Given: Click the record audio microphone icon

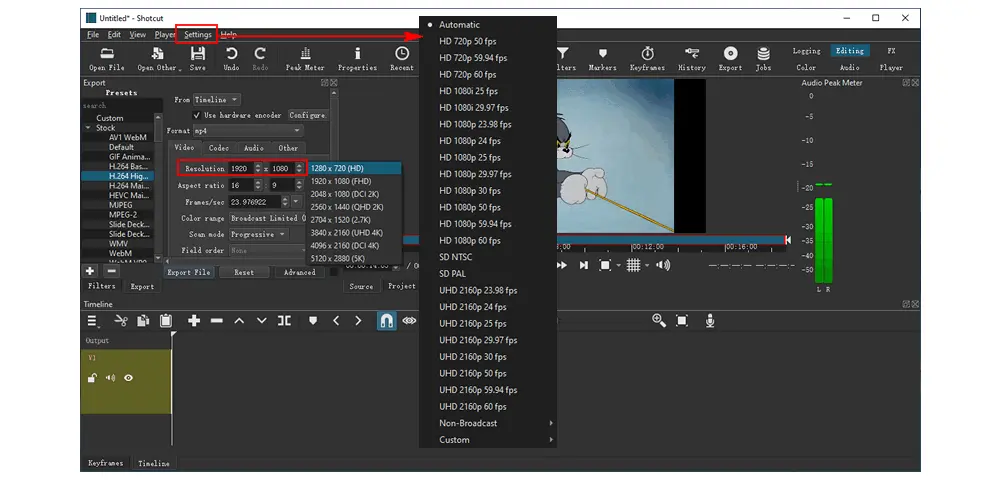Looking at the screenshot, I should tap(710, 321).
